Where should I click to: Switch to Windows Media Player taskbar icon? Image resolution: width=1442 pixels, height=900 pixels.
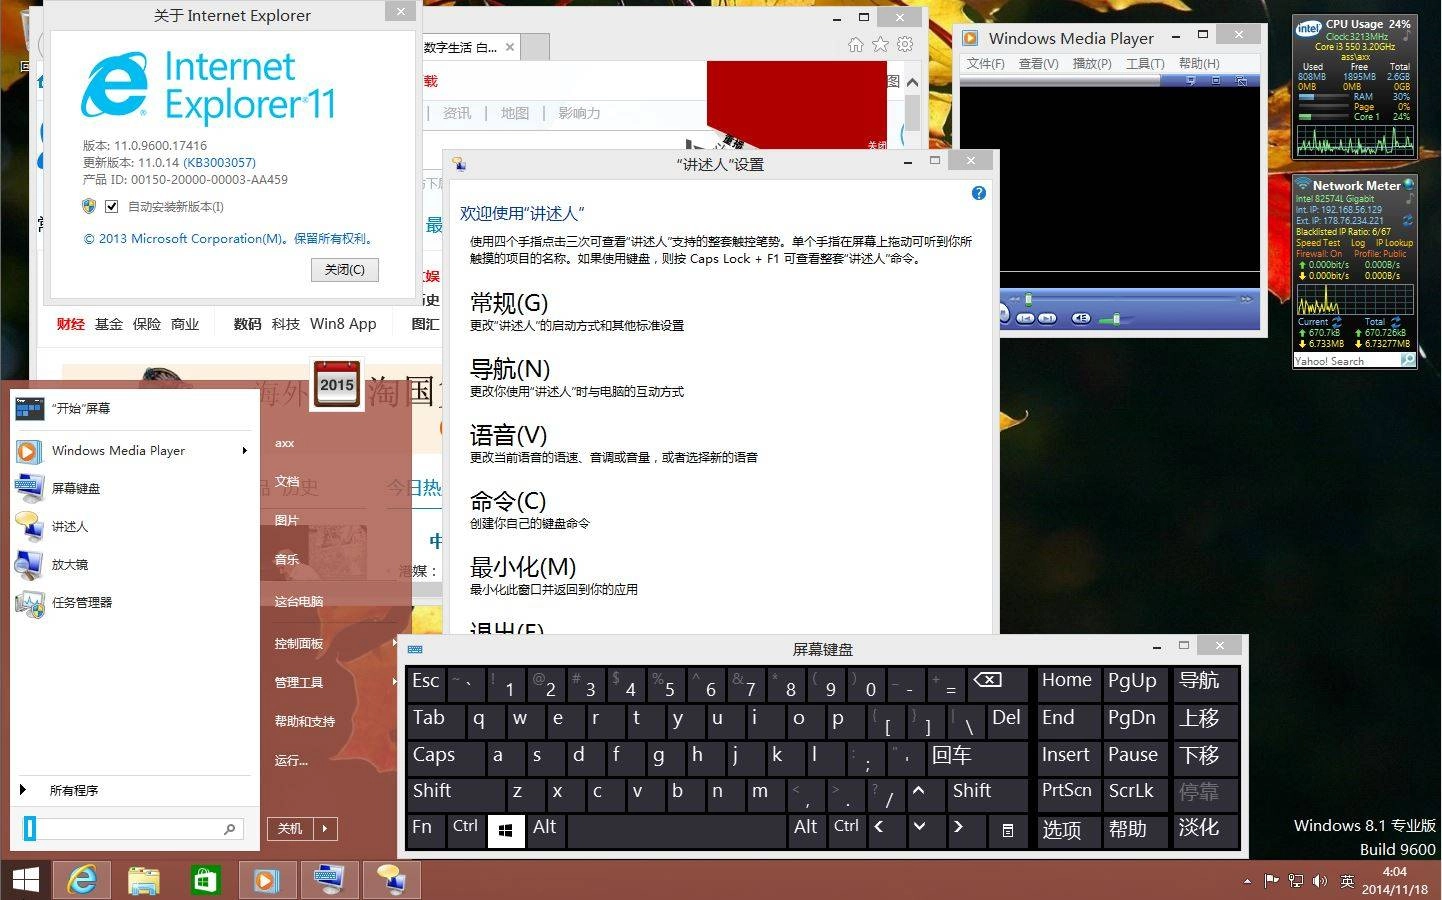tap(266, 879)
